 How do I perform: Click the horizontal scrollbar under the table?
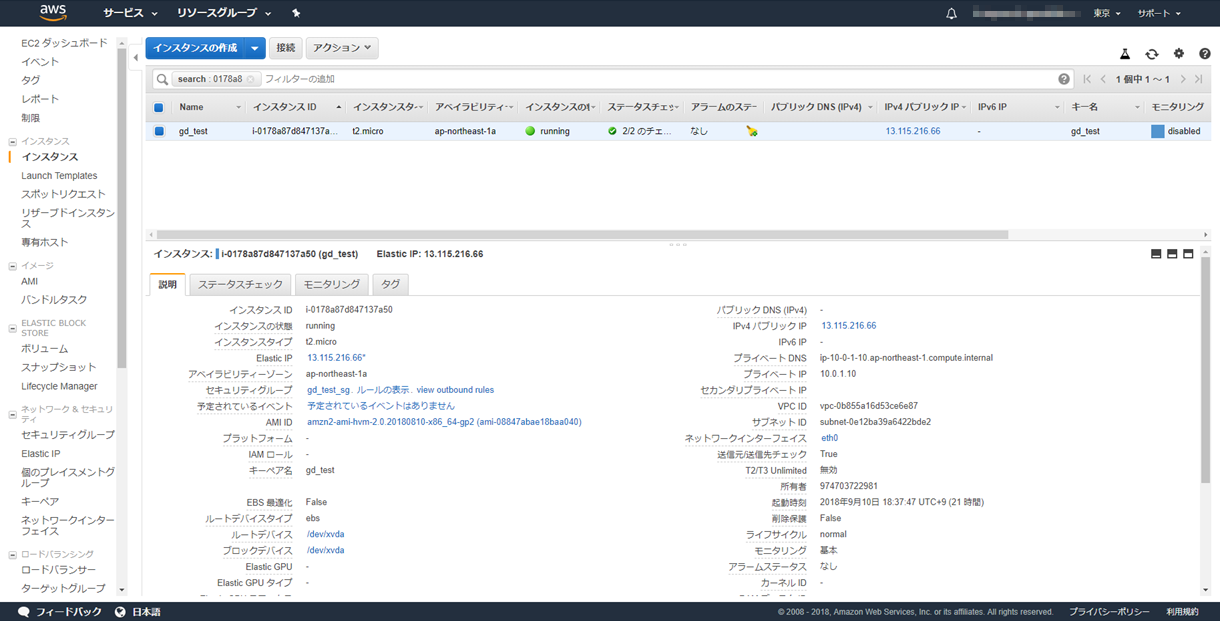[580, 235]
